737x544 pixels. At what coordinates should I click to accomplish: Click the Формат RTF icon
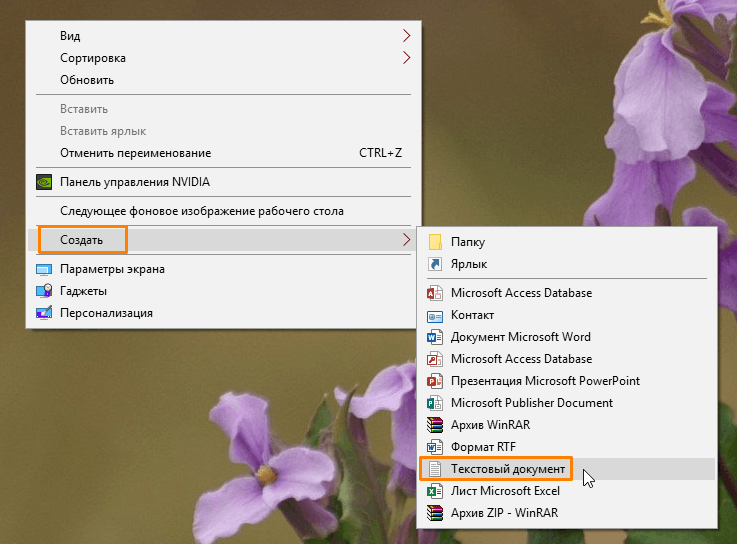(x=435, y=447)
